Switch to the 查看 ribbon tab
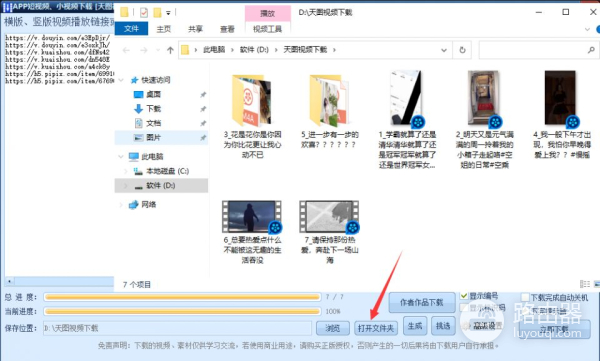600x361 pixels. [227, 29]
